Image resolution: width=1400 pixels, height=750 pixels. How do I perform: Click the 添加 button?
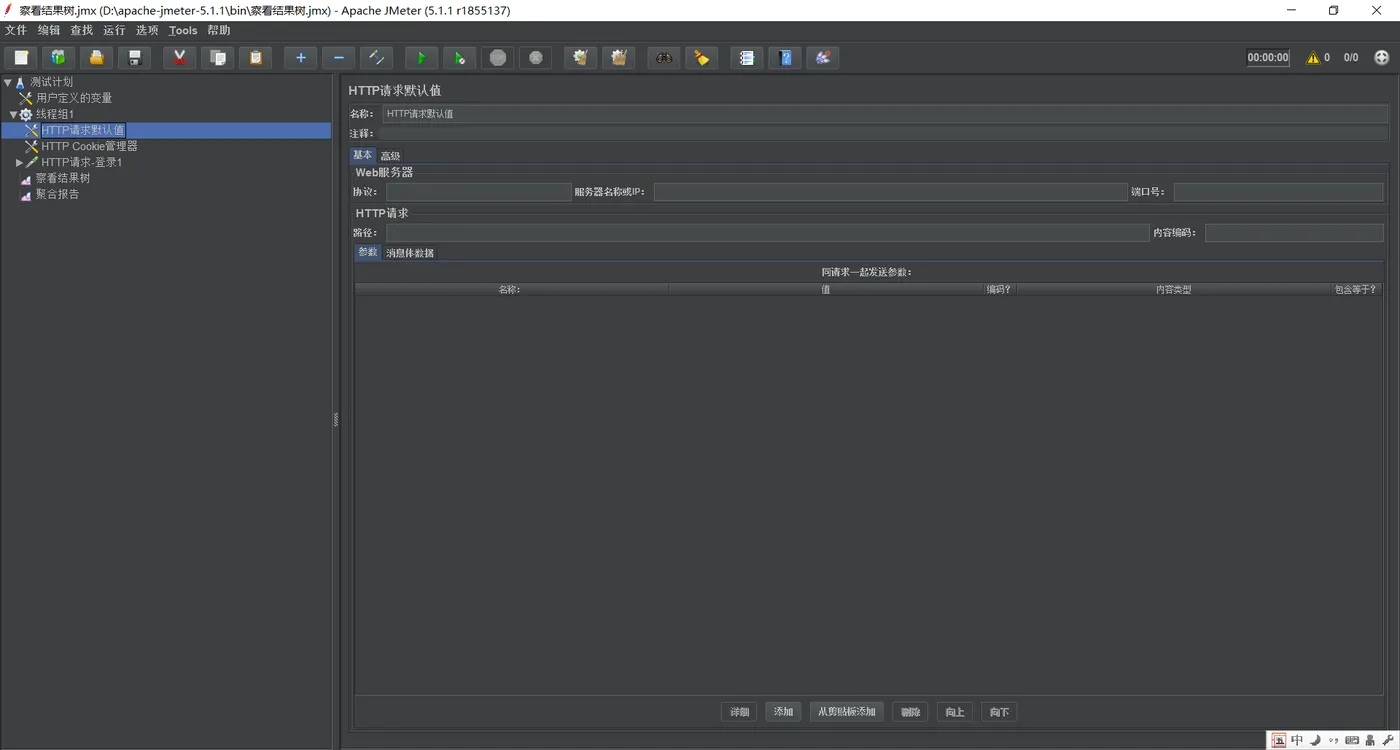point(783,712)
